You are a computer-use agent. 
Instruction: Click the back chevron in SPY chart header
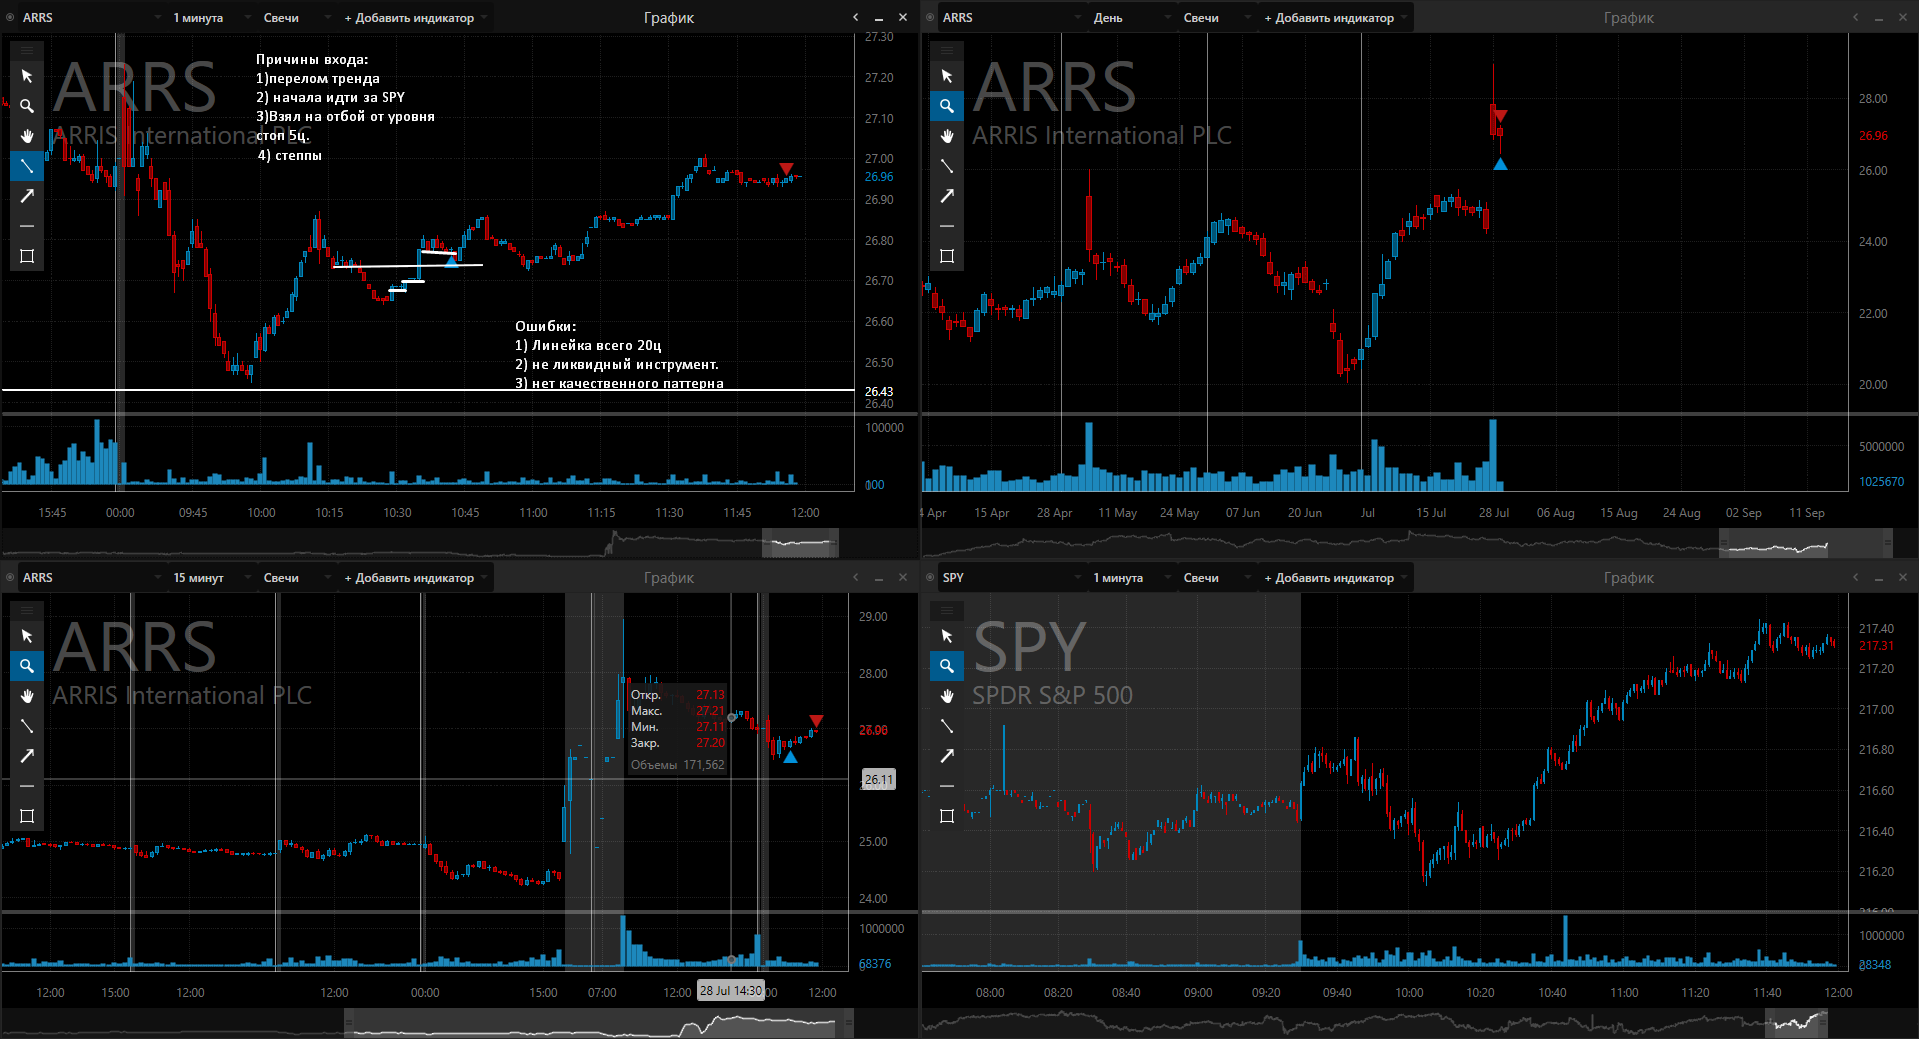coord(1856,578)
